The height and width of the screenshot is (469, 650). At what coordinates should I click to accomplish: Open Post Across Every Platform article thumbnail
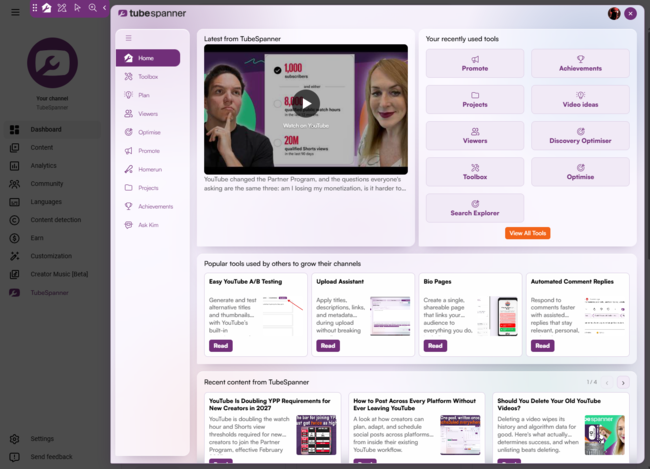460,435
